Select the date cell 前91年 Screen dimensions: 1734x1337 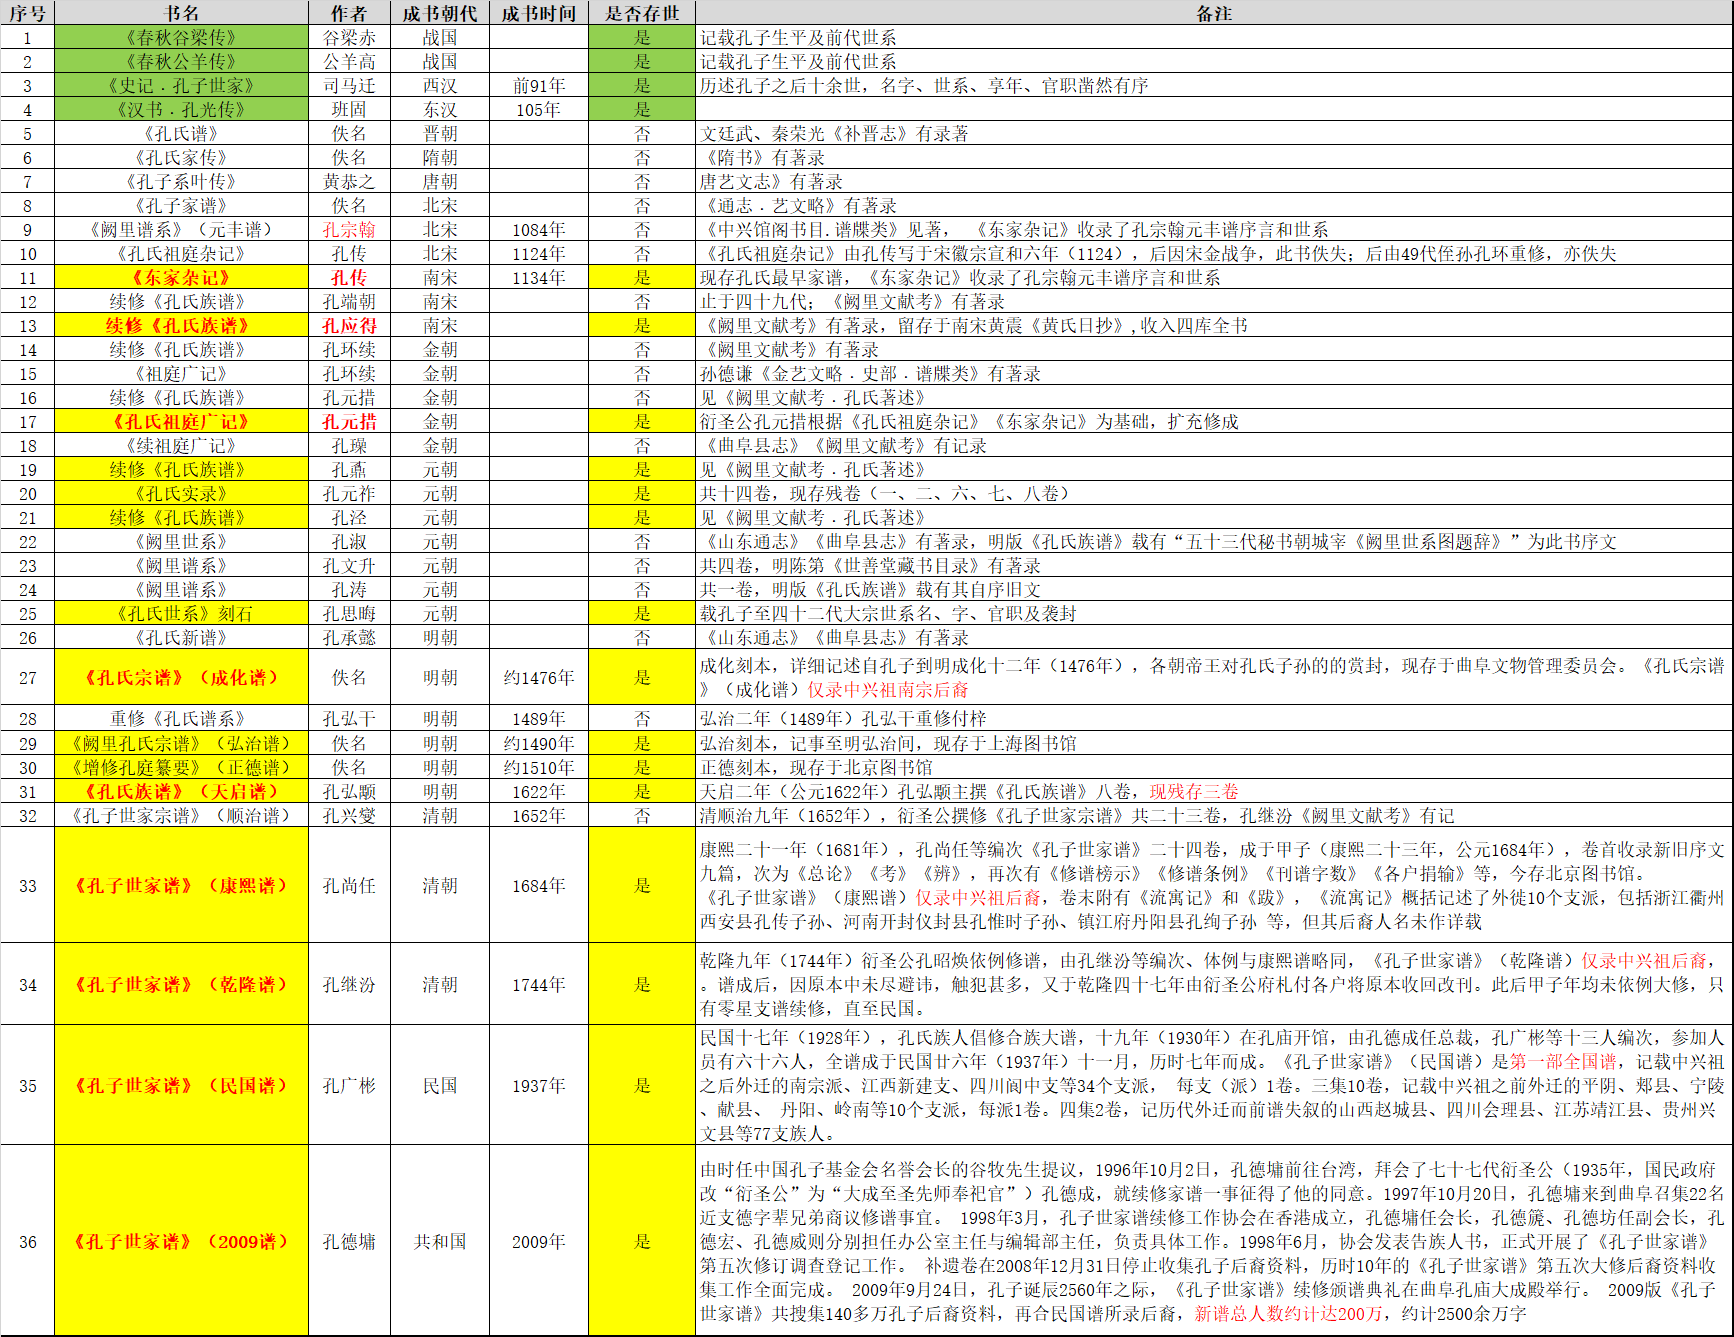(x=539, y=86)
